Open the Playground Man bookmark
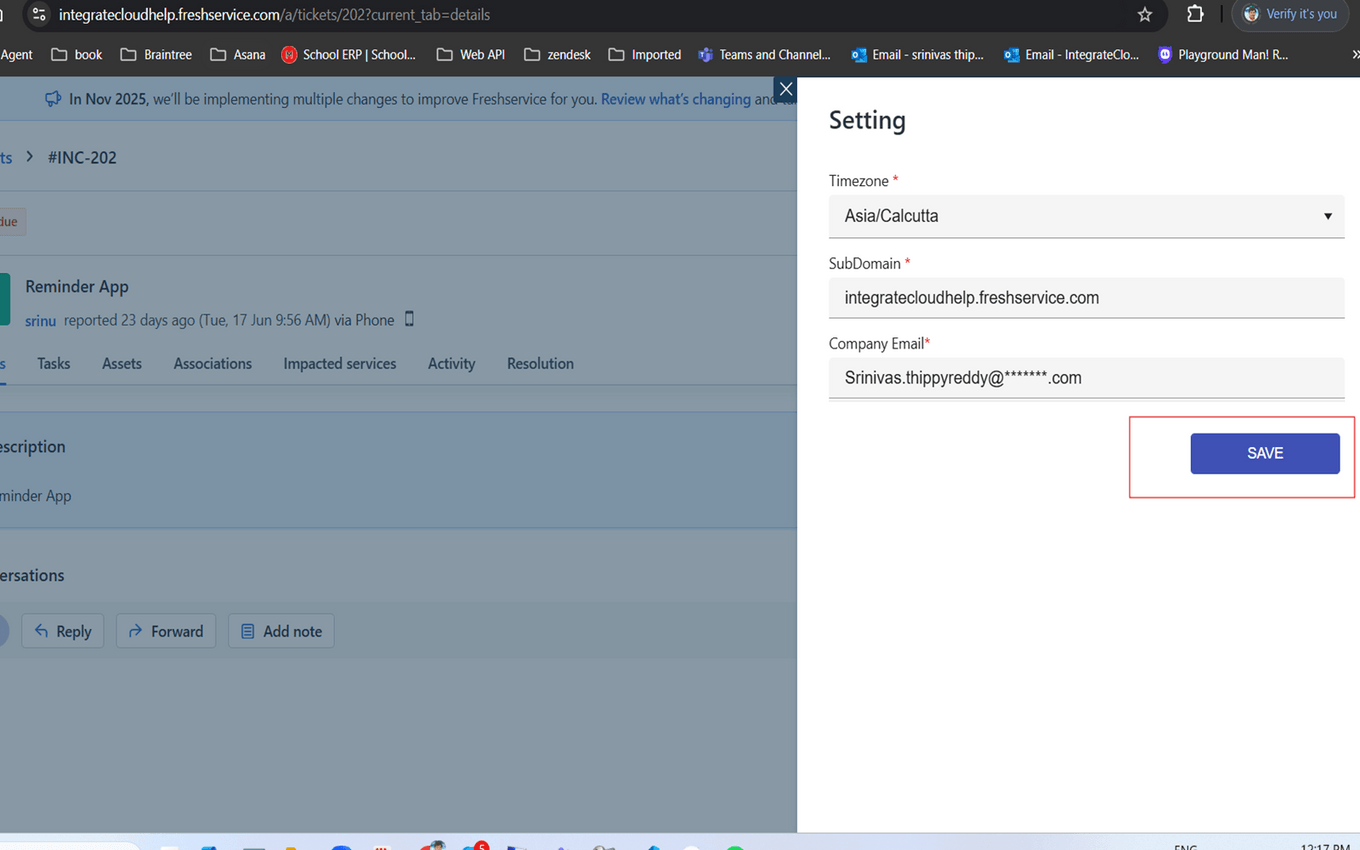The height and width of the screenshot is (850, 1360). 1223,55
